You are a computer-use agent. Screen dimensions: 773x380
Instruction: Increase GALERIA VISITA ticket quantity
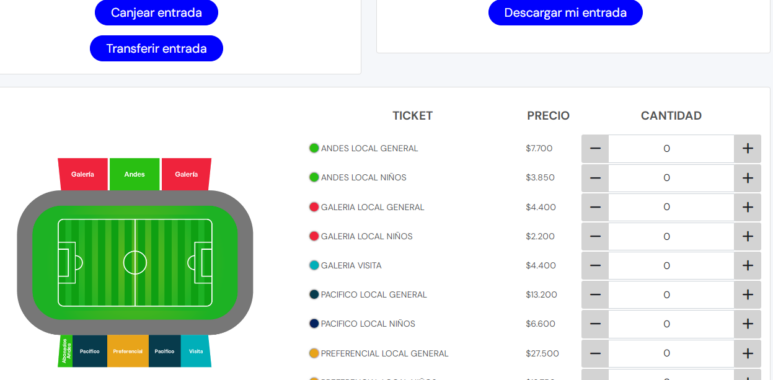click(747, 266)
